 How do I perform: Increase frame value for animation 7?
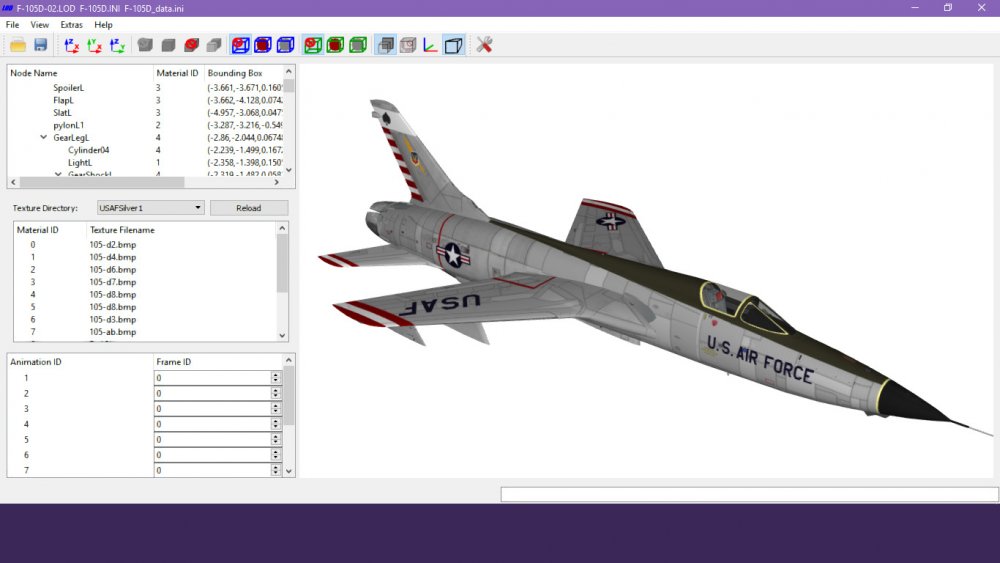(x=276, y=467)
